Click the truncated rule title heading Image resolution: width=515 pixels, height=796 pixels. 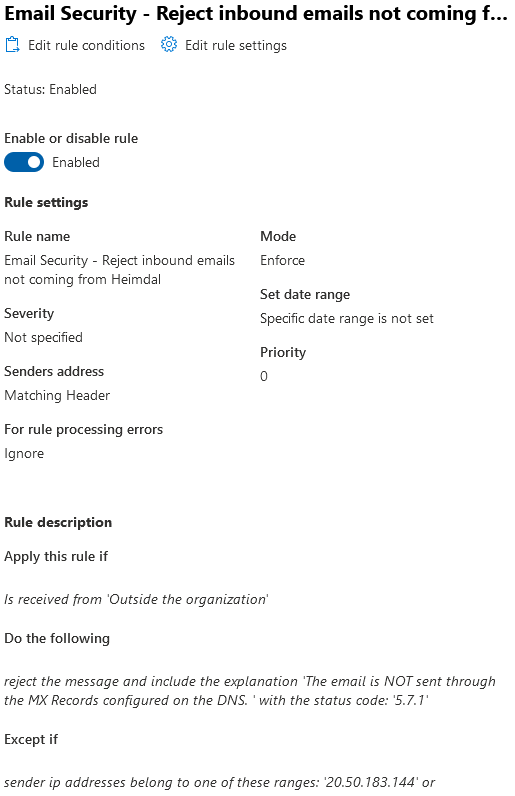pos(256,14)
